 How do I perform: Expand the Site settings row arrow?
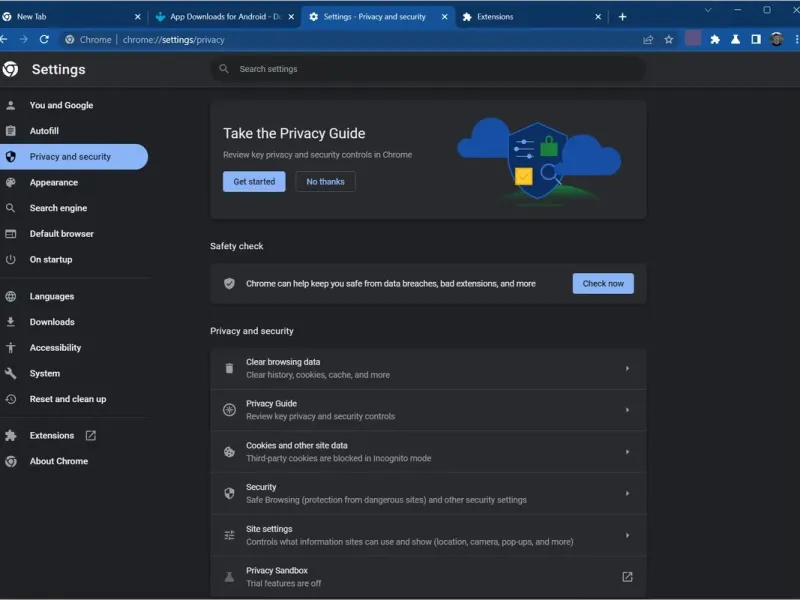click(627, 535)
